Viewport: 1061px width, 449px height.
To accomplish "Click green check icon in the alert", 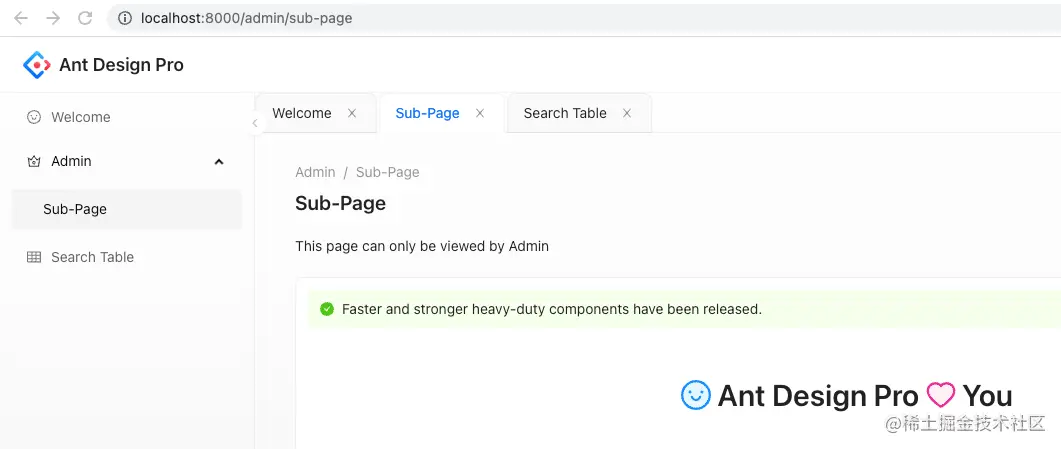I will 327,309.
